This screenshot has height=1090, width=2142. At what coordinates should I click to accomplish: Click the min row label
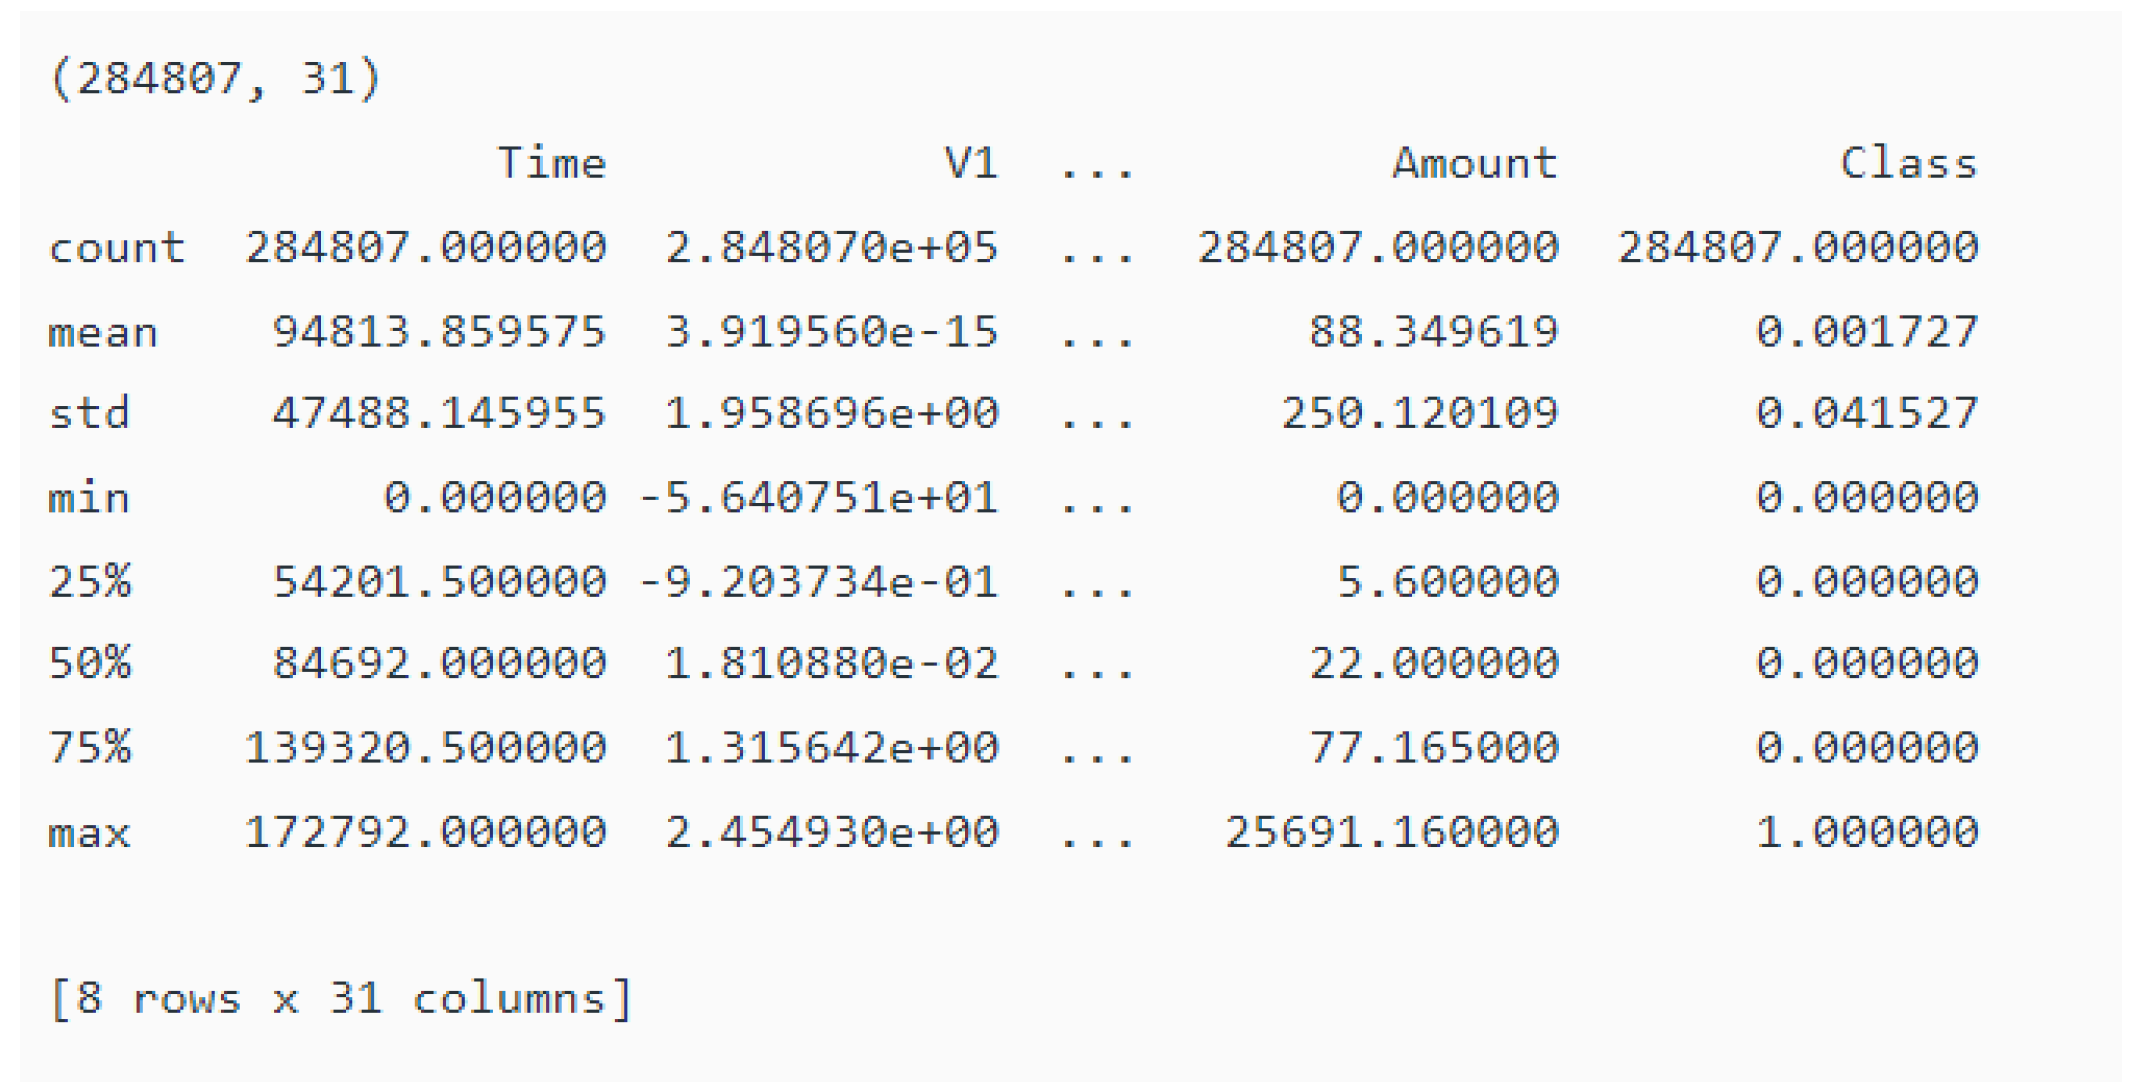(x=89, y=497)
